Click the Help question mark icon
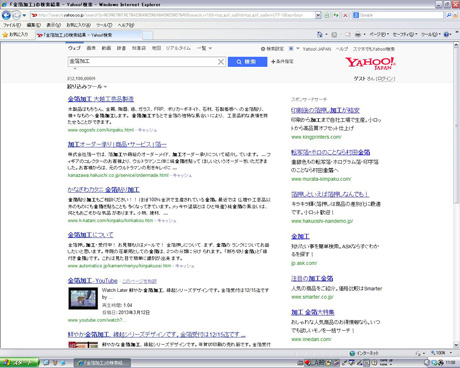The image size is (460, 368). [446, 35]
